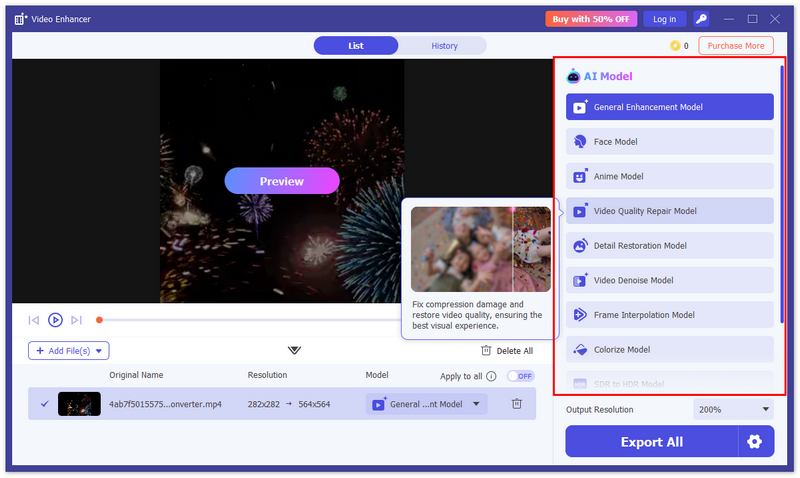This screenshot has height=478, width=800.
Task: Click the key register icon in title bar
Action: pyautogui.click(x=702, y=19)
